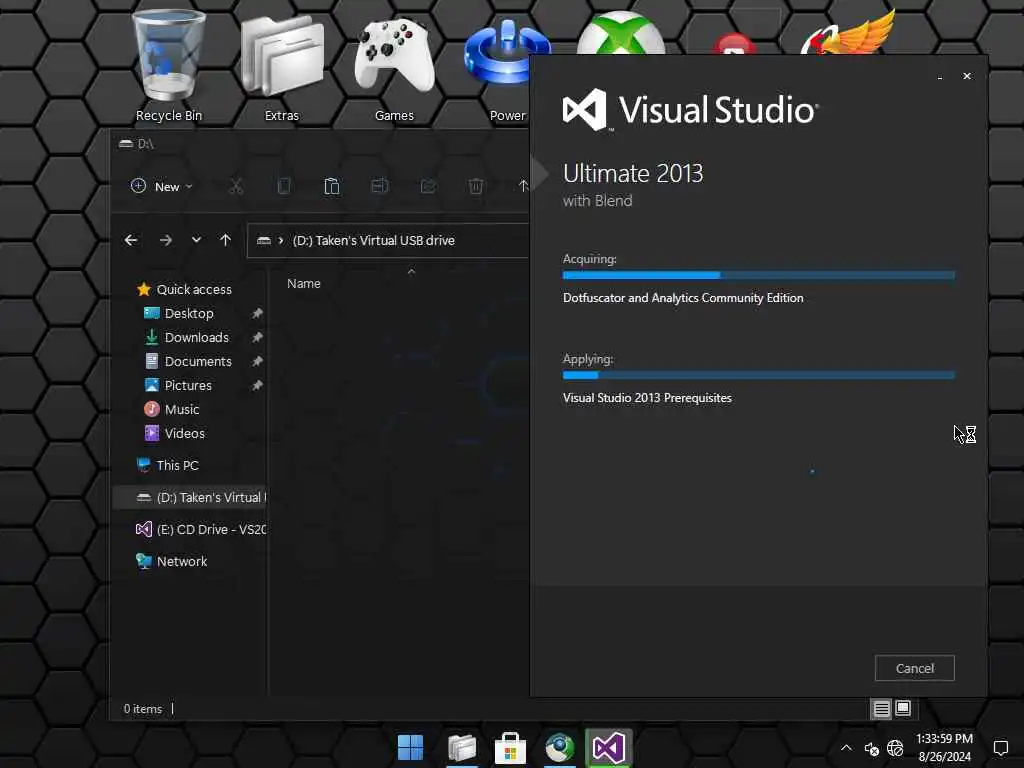
Task: Click the D:\ title of the File Explorer window
Action: click(x=146, y=144)
